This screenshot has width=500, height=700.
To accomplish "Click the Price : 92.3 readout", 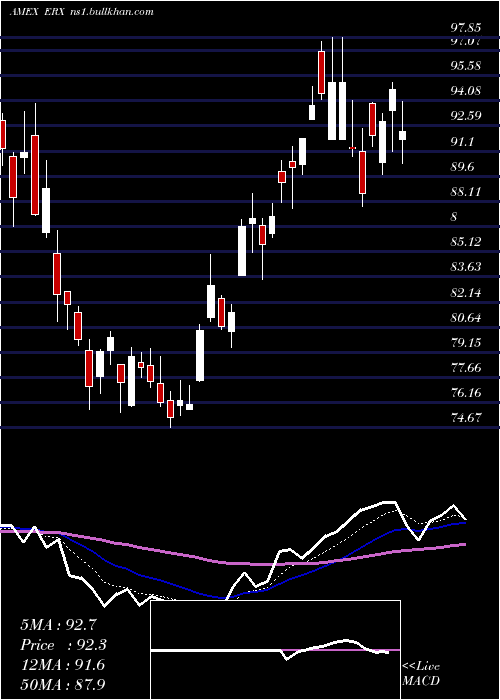I will 63,645.
